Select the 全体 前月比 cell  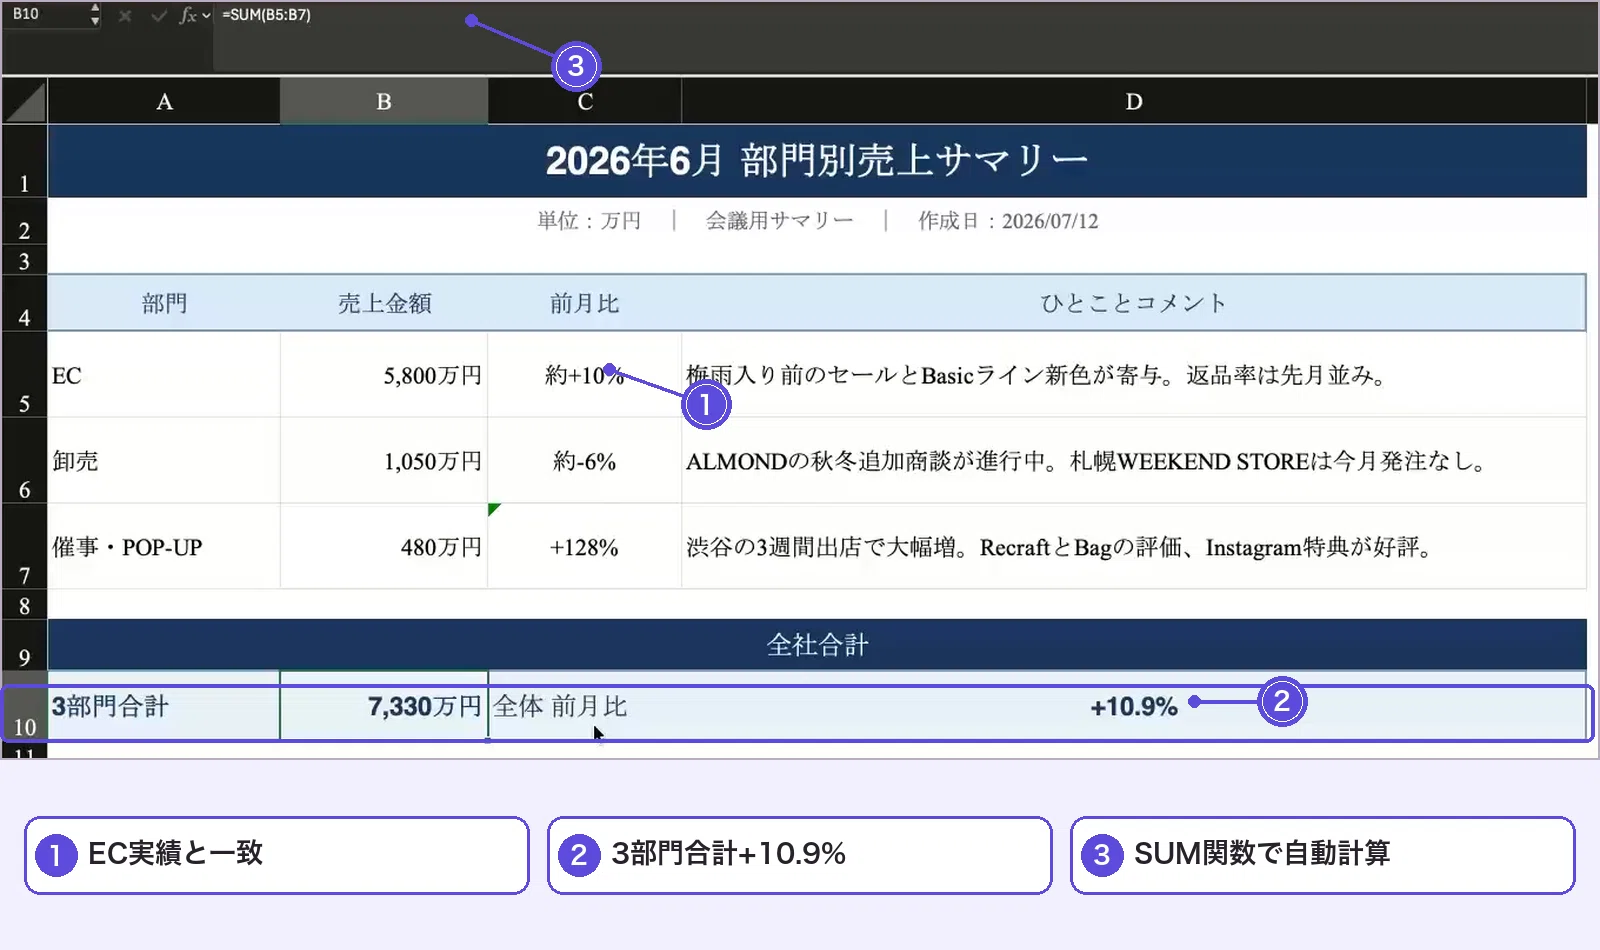click(x=585, y=706)
